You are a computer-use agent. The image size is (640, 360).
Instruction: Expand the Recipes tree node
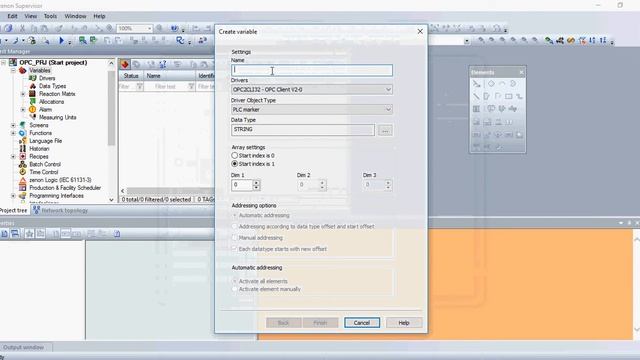[13, 156]
